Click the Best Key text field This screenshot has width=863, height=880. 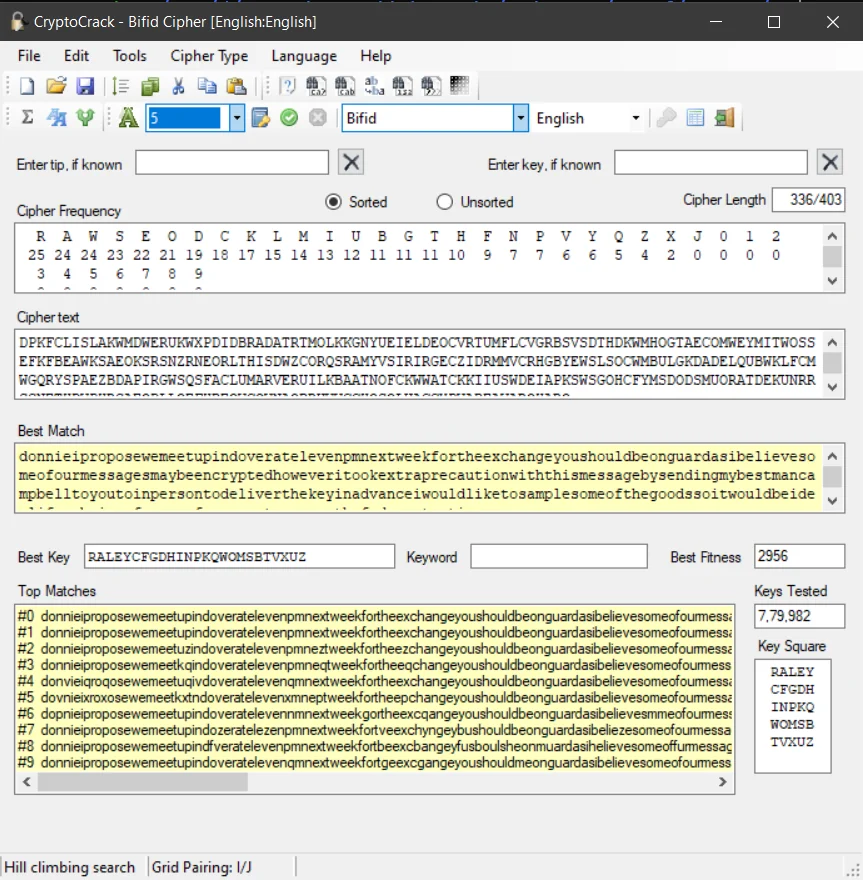point(240,556)
